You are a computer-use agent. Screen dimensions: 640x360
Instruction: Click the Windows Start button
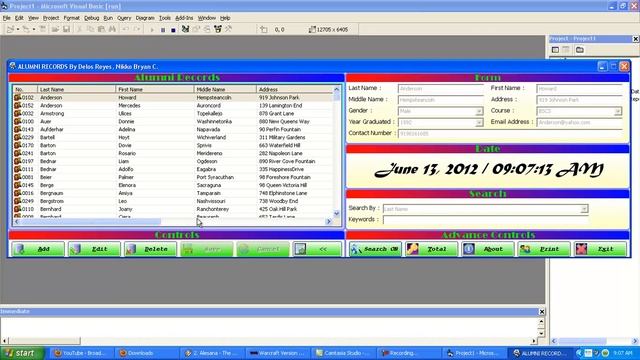point(22,353)
